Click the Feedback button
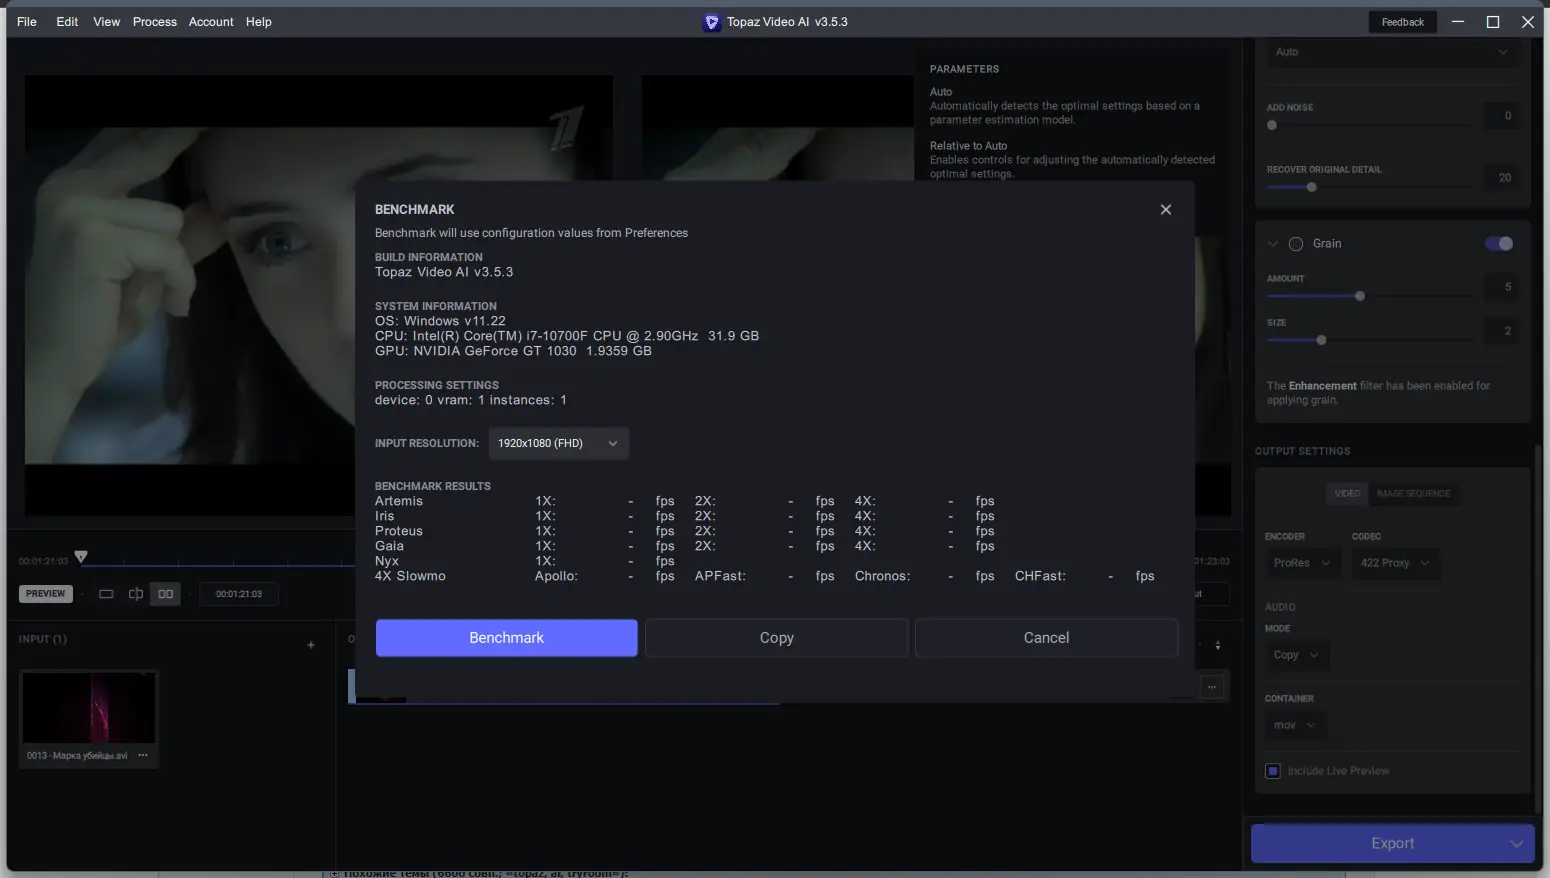1550x878 pixels. pos(1402,22)
